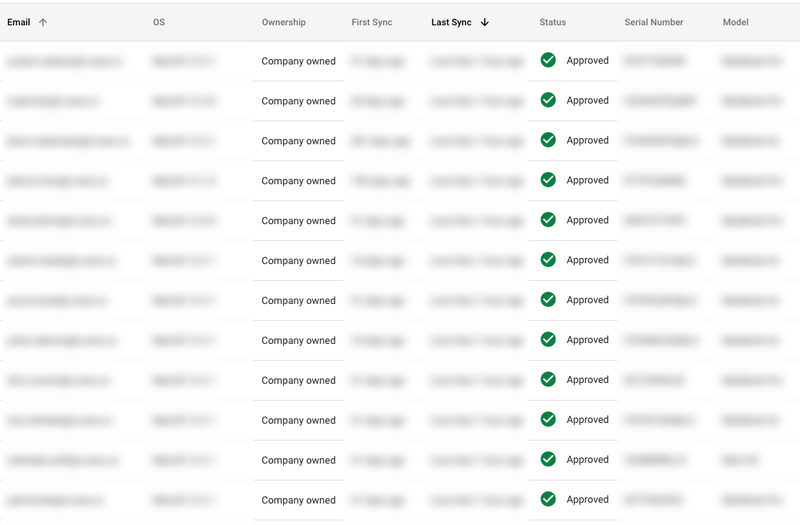The height and width of the screenshot is (525, 800).
Task: Click the green check icon in tenth row
Action: click(x=548, y=420)
